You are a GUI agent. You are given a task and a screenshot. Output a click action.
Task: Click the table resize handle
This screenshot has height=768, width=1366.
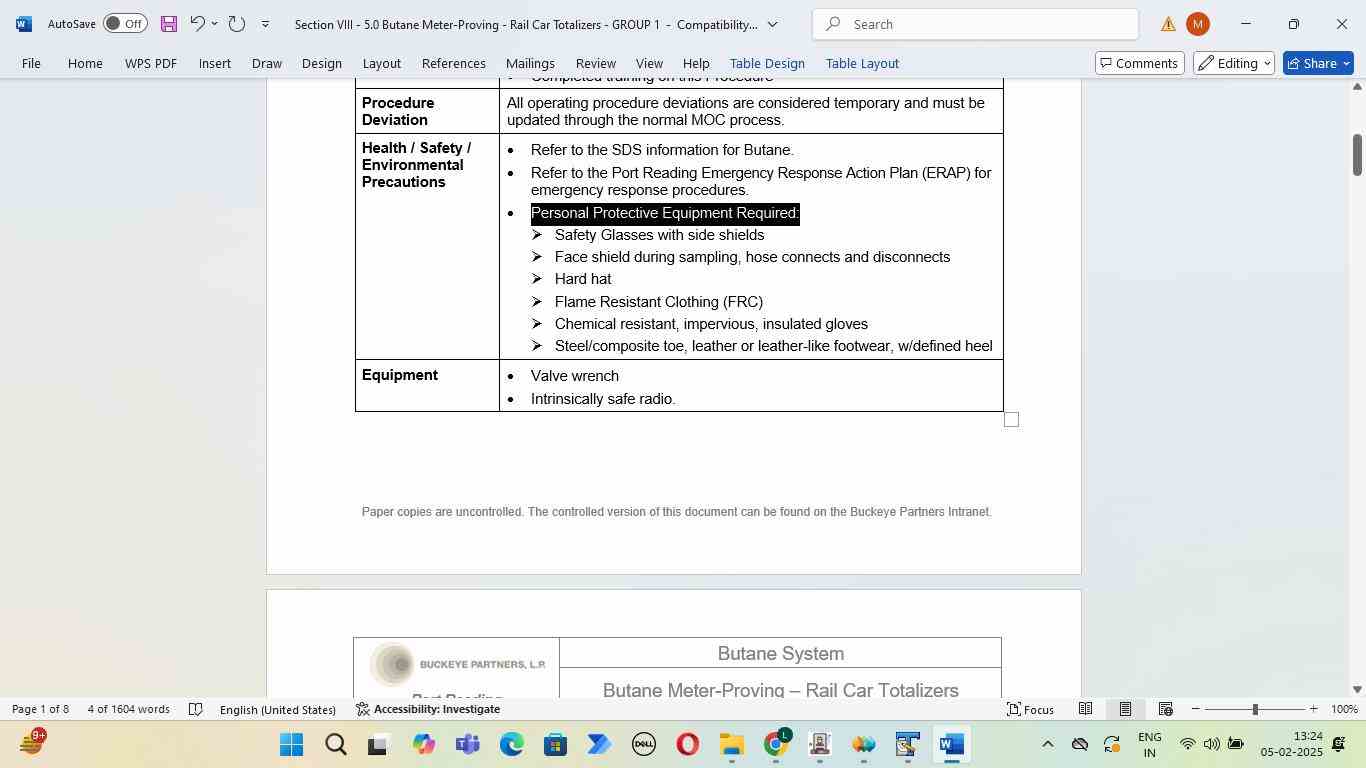tap(1011, 420)
